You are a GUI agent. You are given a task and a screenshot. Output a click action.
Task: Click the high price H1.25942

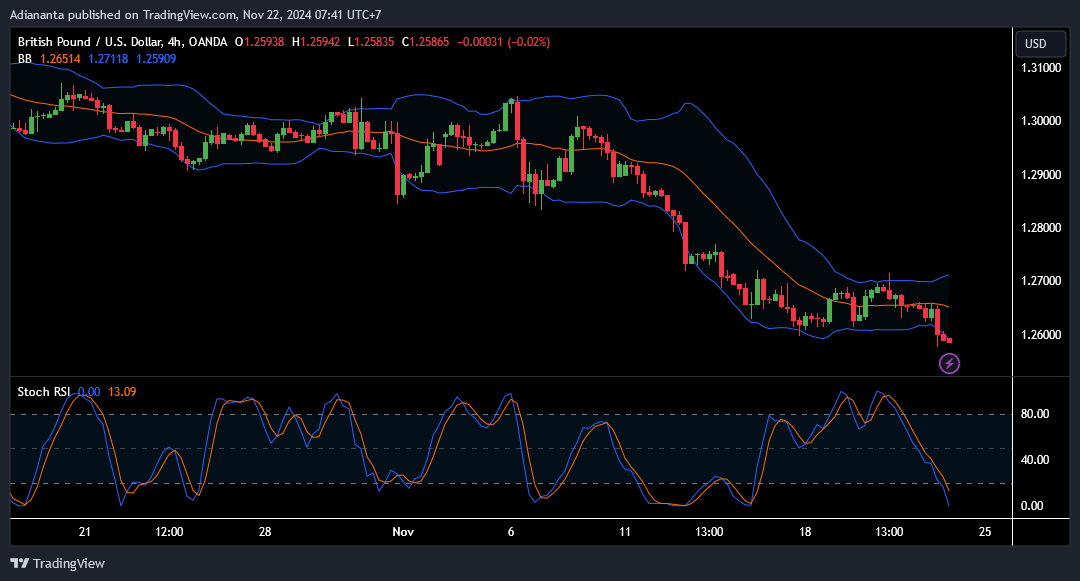point(315,42)
